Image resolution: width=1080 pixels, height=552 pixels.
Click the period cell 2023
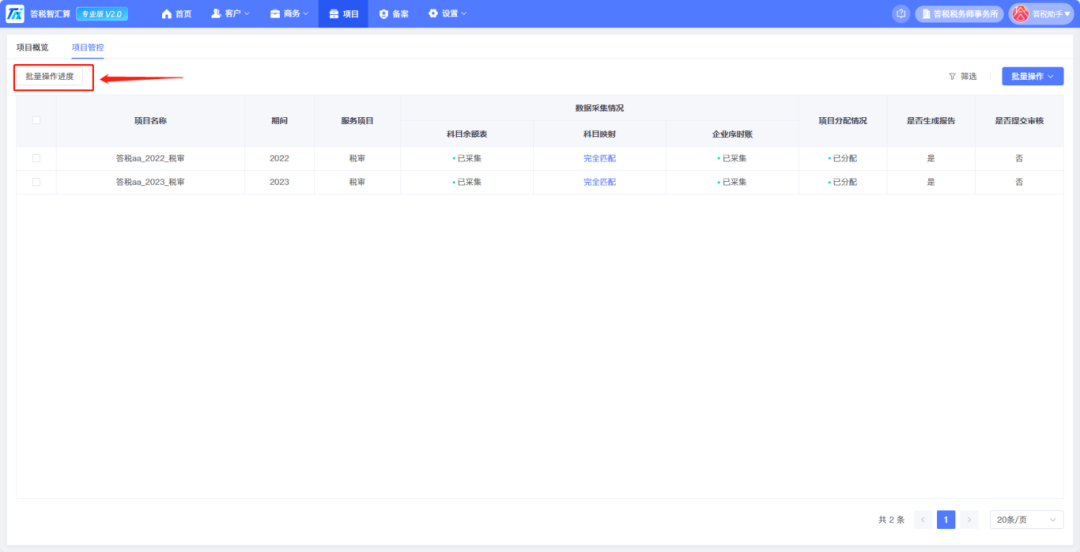click(x=279, y=182)
